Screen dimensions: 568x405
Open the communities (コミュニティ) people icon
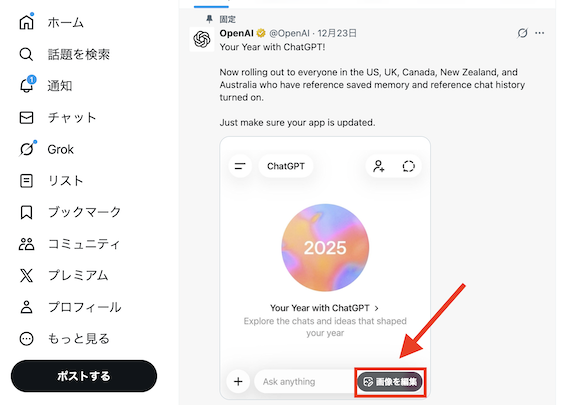(x=26, y=244)
